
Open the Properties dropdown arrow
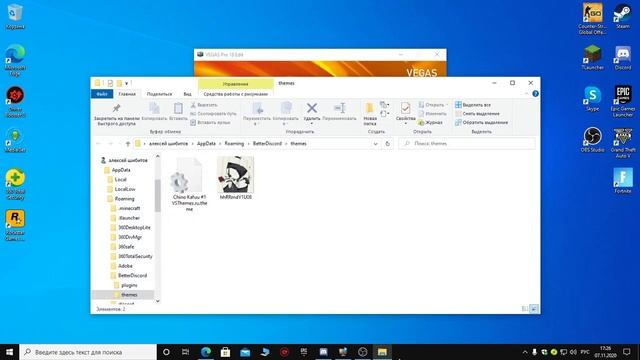(x=405, y=124)
